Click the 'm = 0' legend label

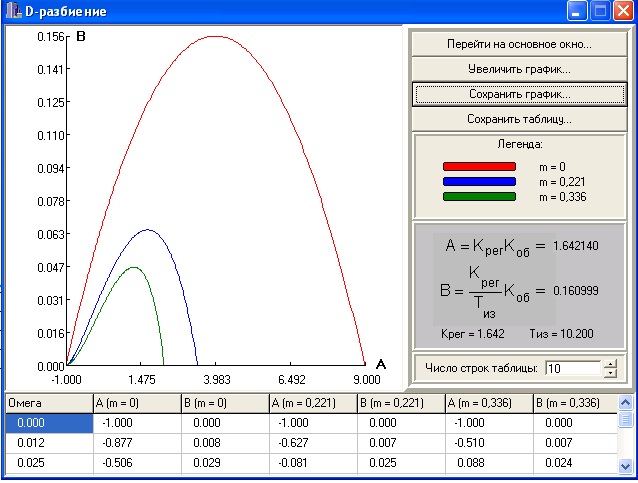point(552,167)
